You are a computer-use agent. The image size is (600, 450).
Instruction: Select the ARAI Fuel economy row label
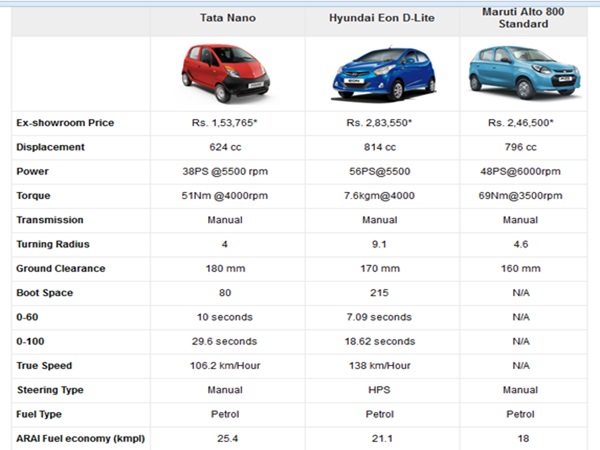coord(80,438)
